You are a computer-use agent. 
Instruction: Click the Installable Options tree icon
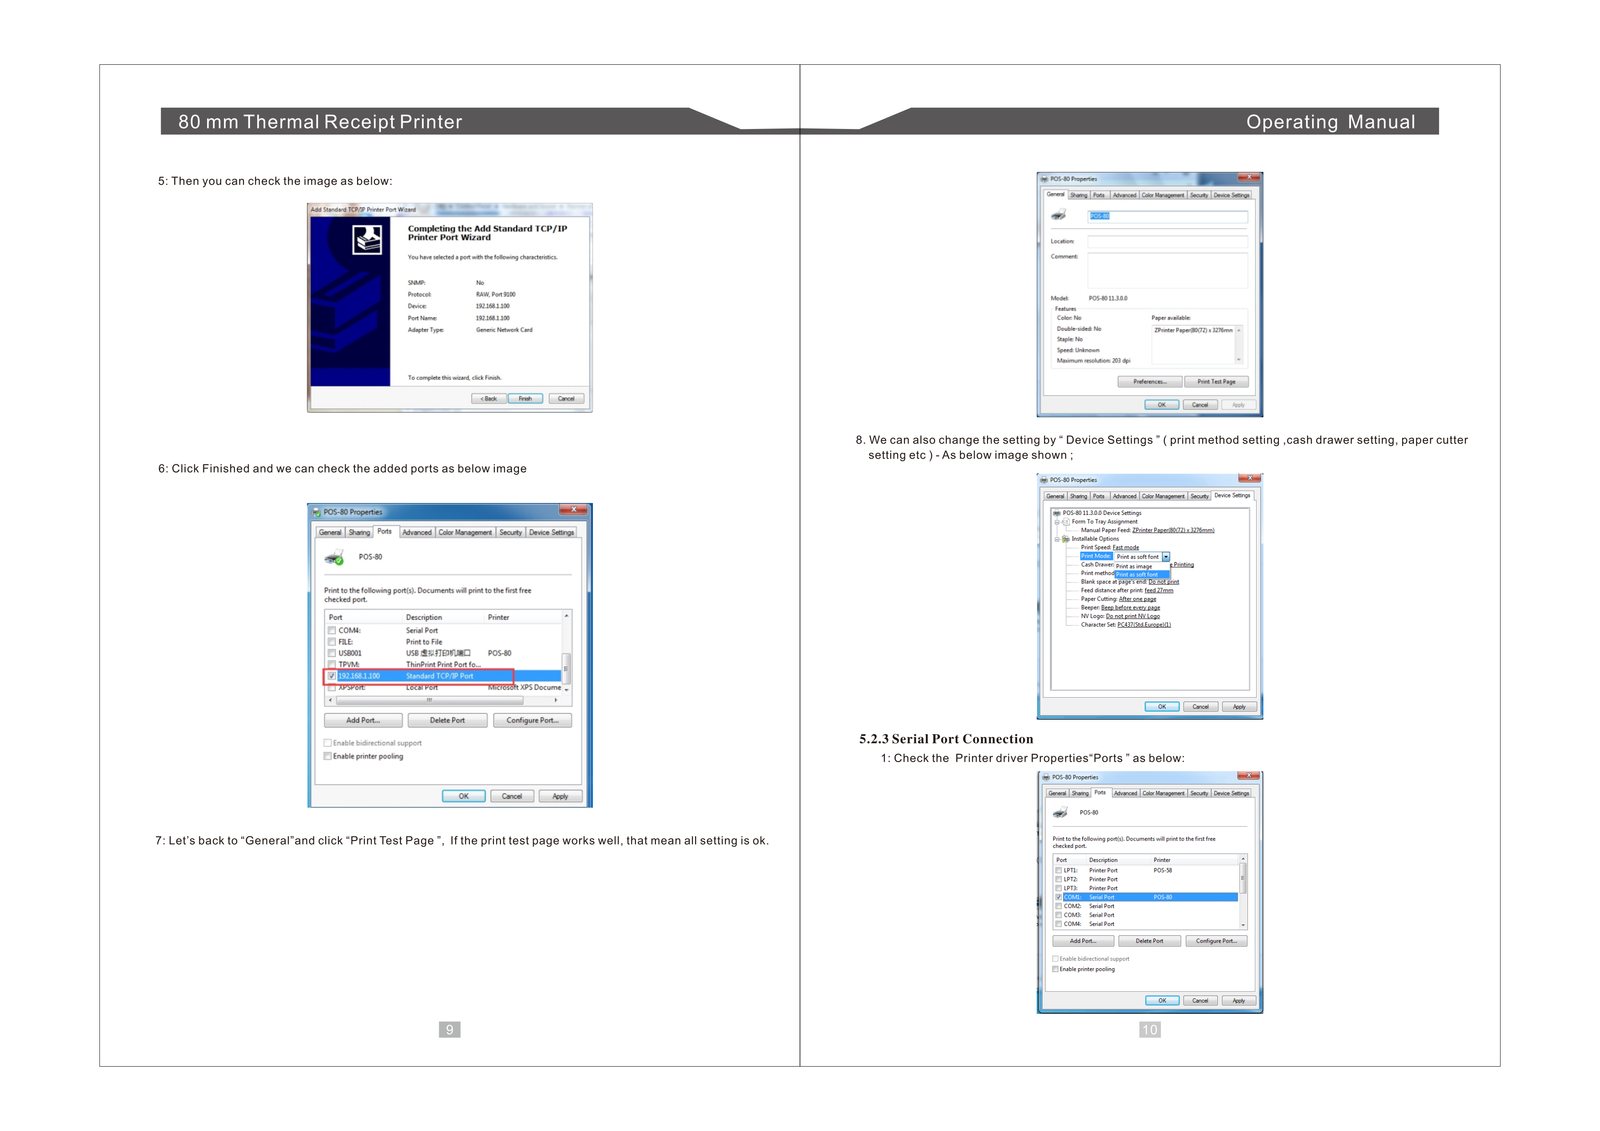(x=1066, y=539)
